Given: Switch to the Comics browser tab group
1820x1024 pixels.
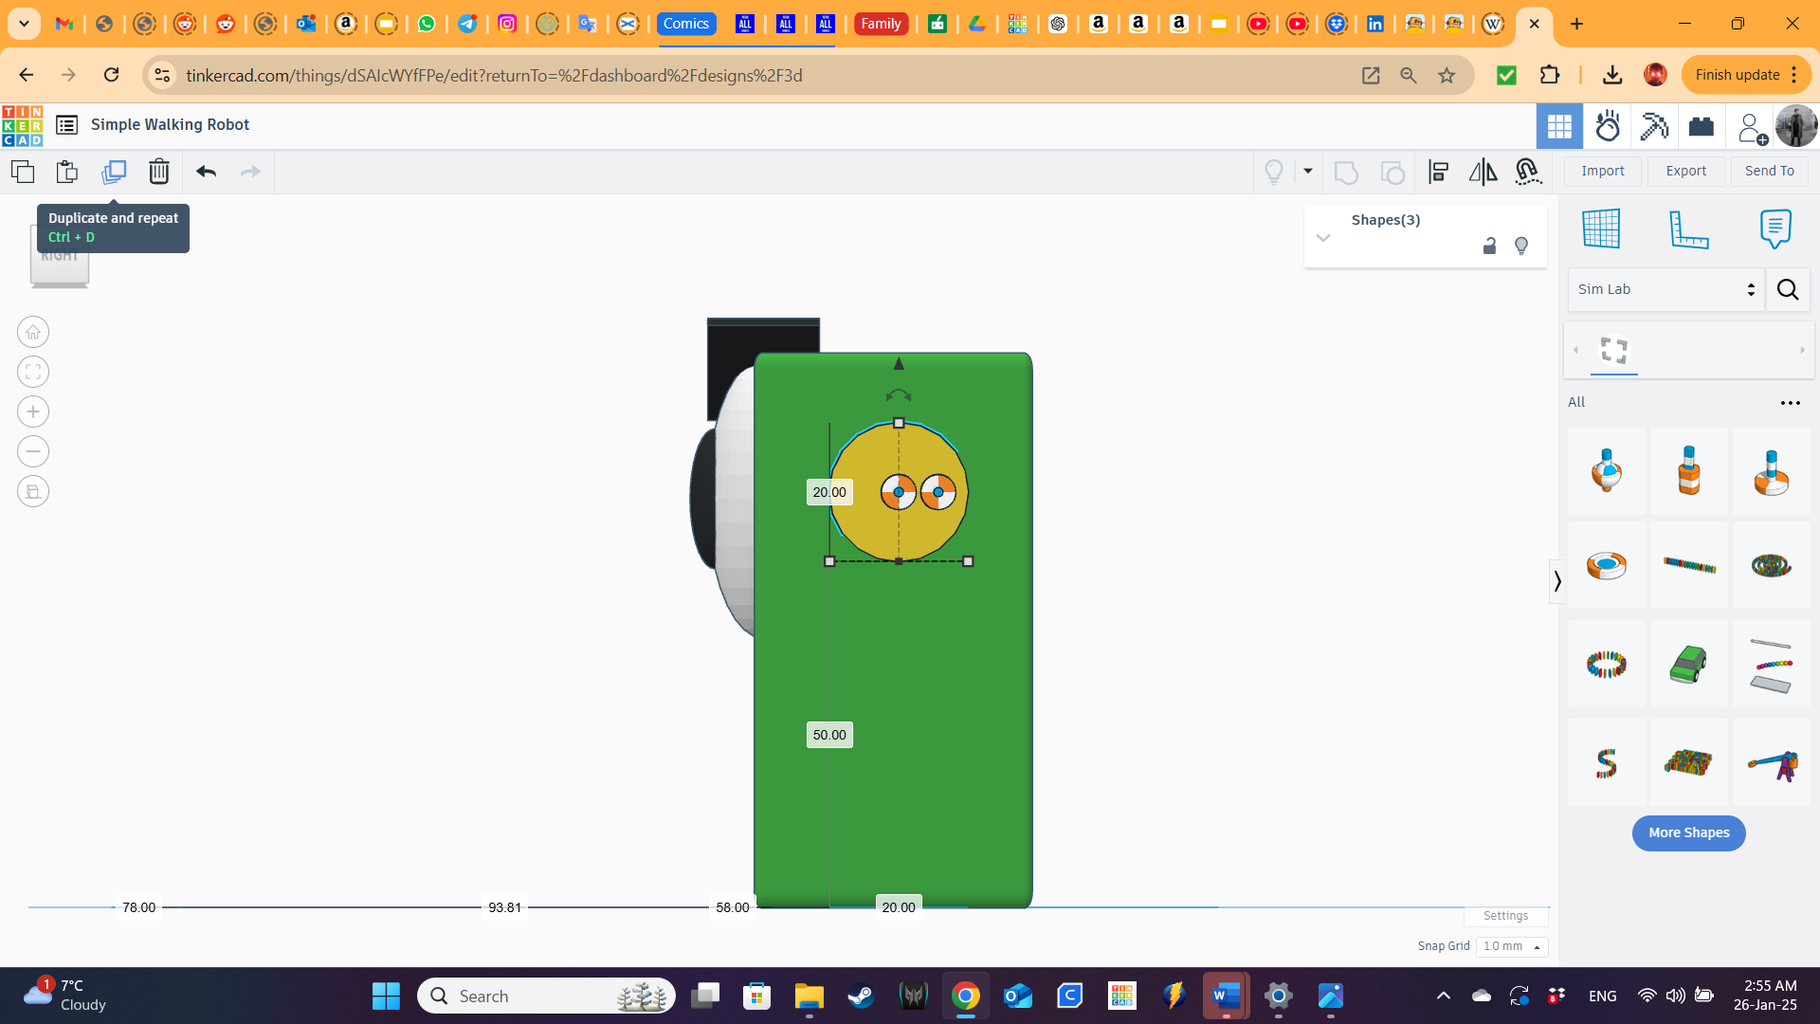Looking at the screenshot, I should 686,24.
